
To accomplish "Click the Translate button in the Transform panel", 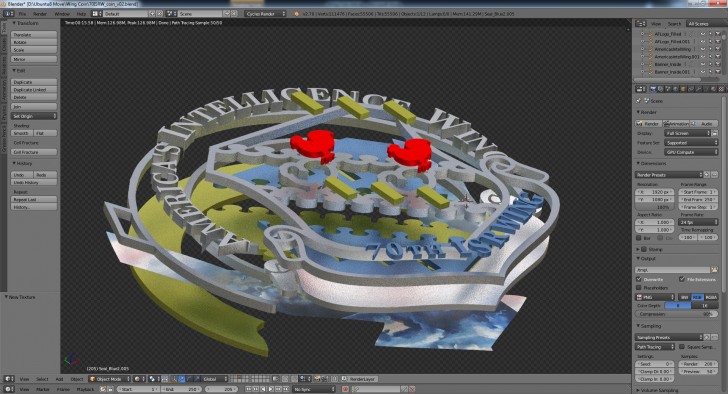I will coord(34,35).
